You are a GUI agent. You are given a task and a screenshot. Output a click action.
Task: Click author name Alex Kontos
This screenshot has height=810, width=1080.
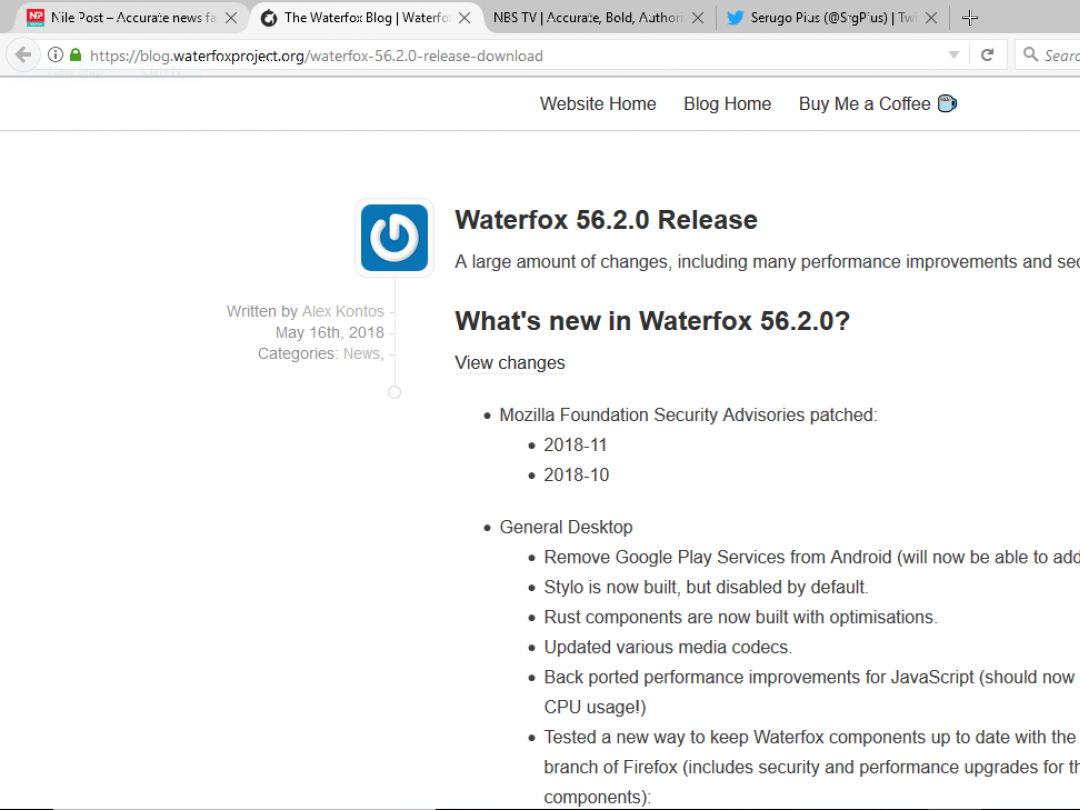(343, 311)
